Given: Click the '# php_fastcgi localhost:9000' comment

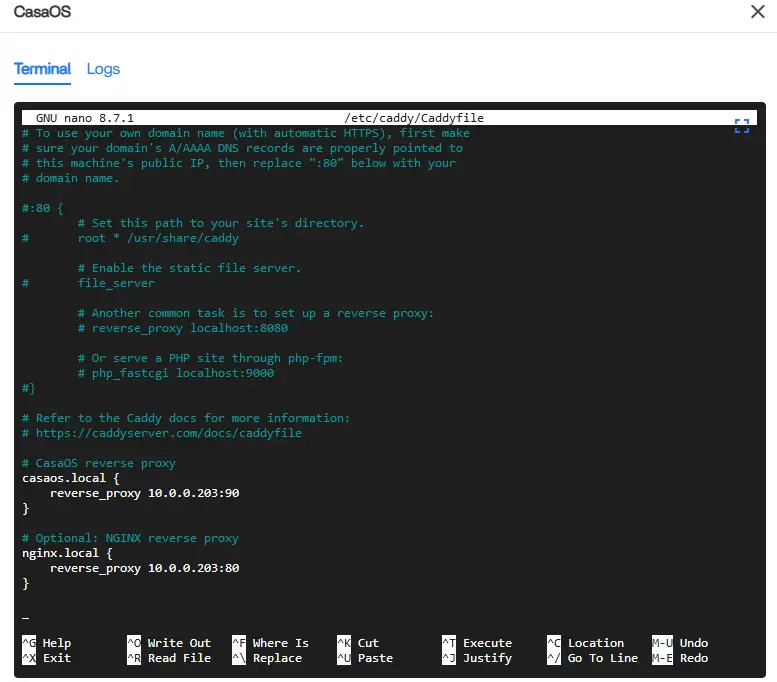Looking at the screenshot, I should pyautogui.click(x=176, y=373).
